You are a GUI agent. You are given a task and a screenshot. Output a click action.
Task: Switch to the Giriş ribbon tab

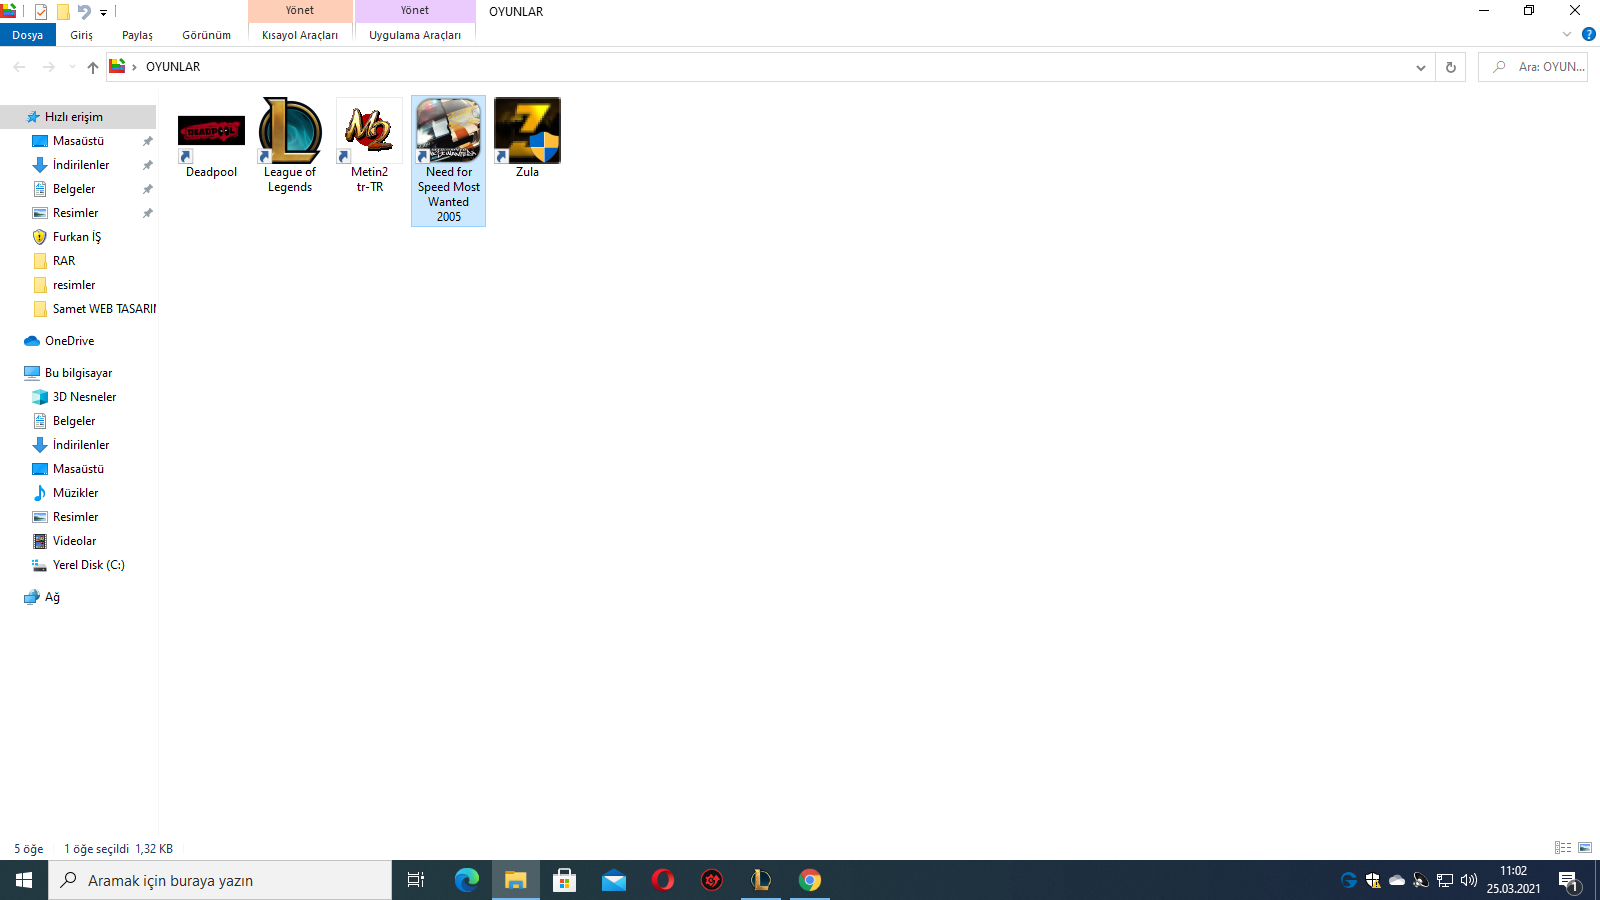coord(82,35)
